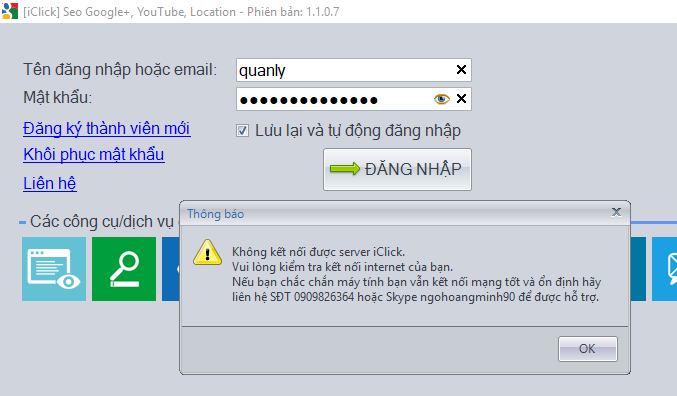Click OK in the Thông báo dialog
The height and width of the screenshot is (396, 677).
point(588,348)
